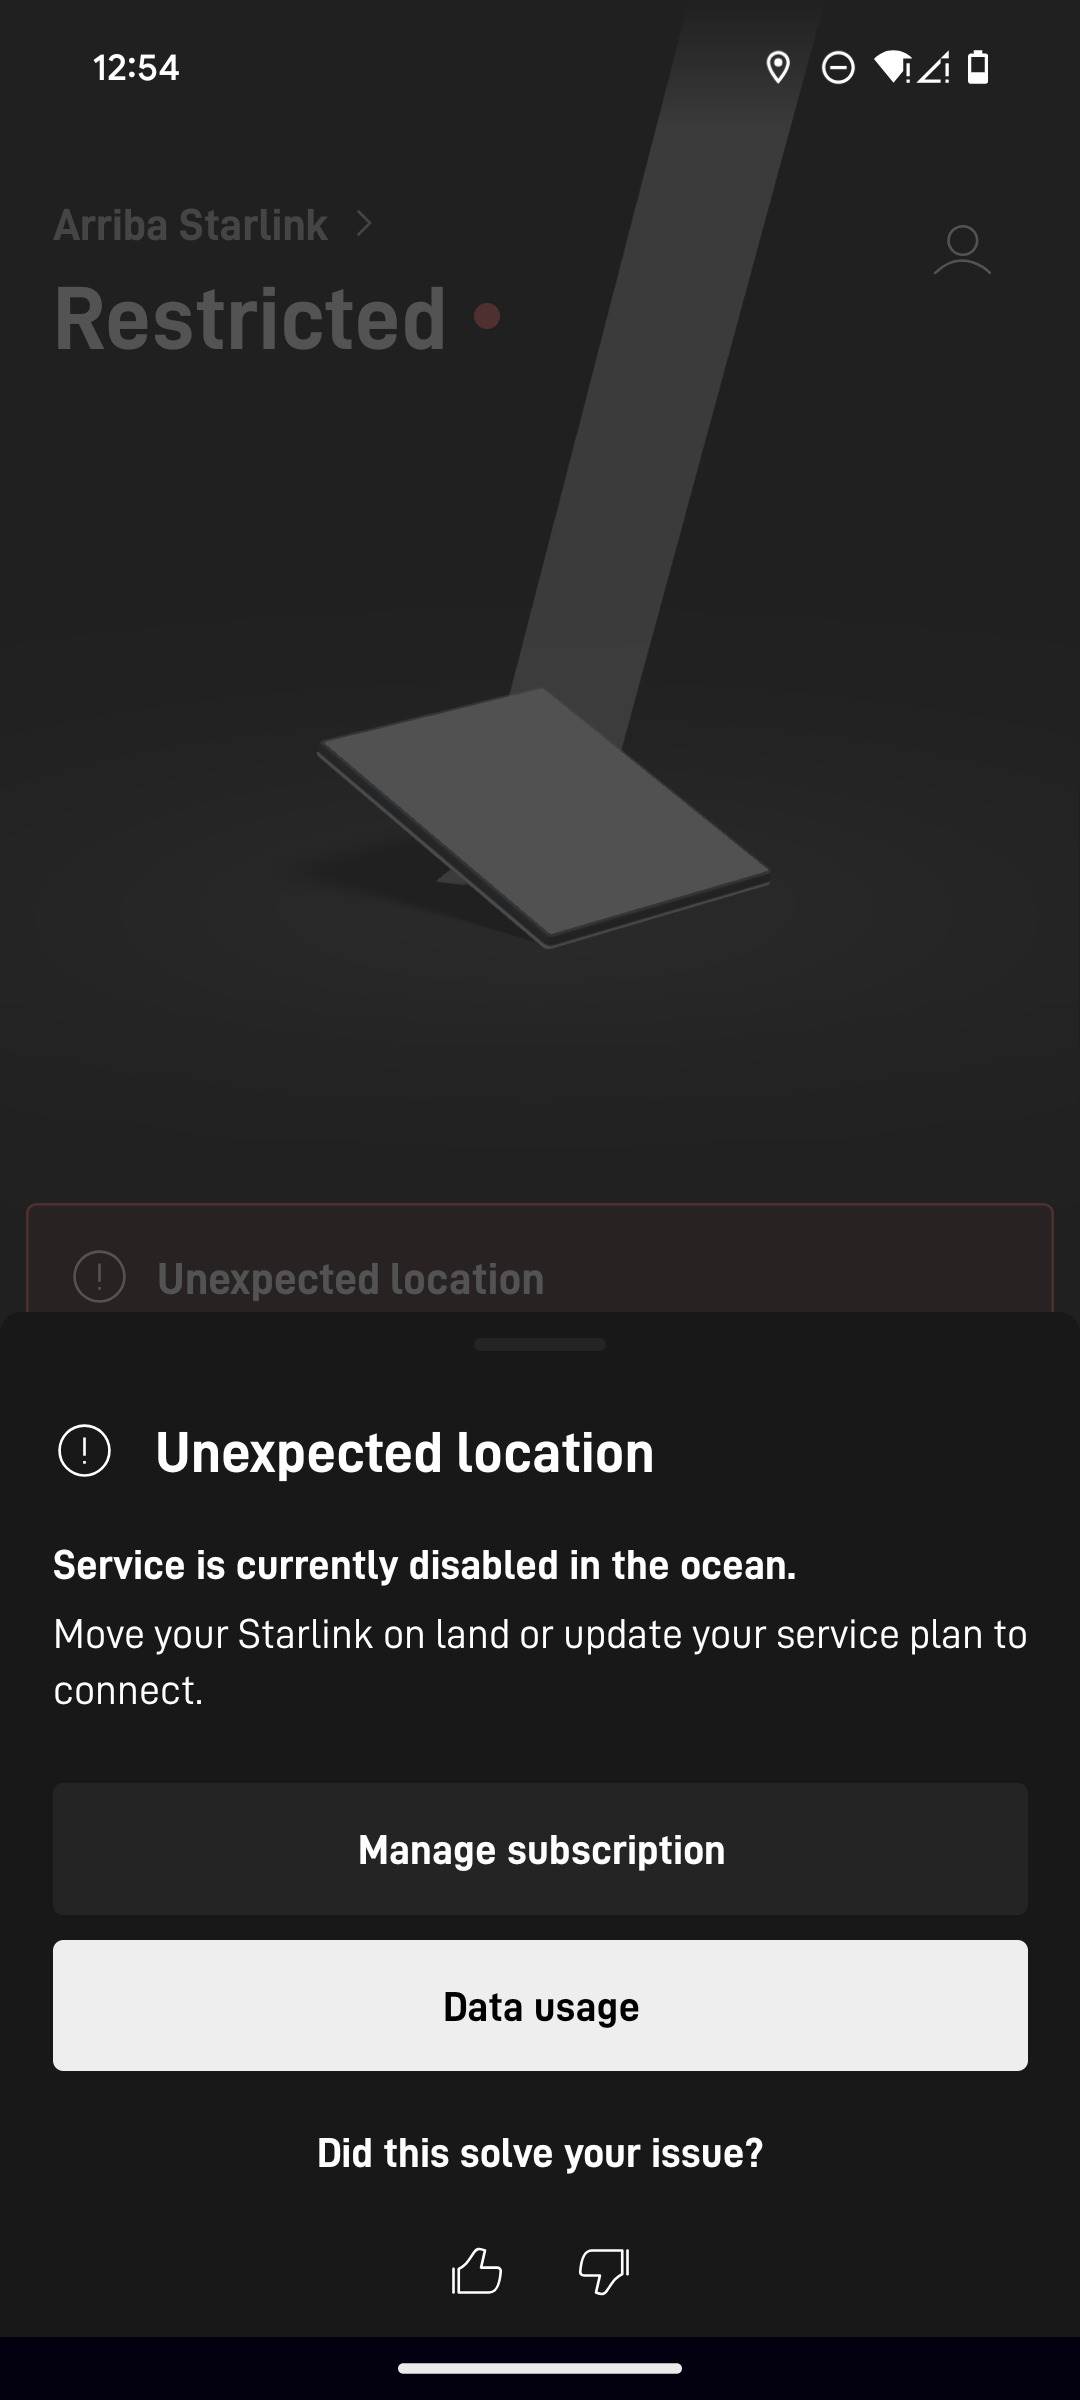Viewport: 1080px width, 2400px height.
Task: Open Data usage
Action: coord(540,2006)
